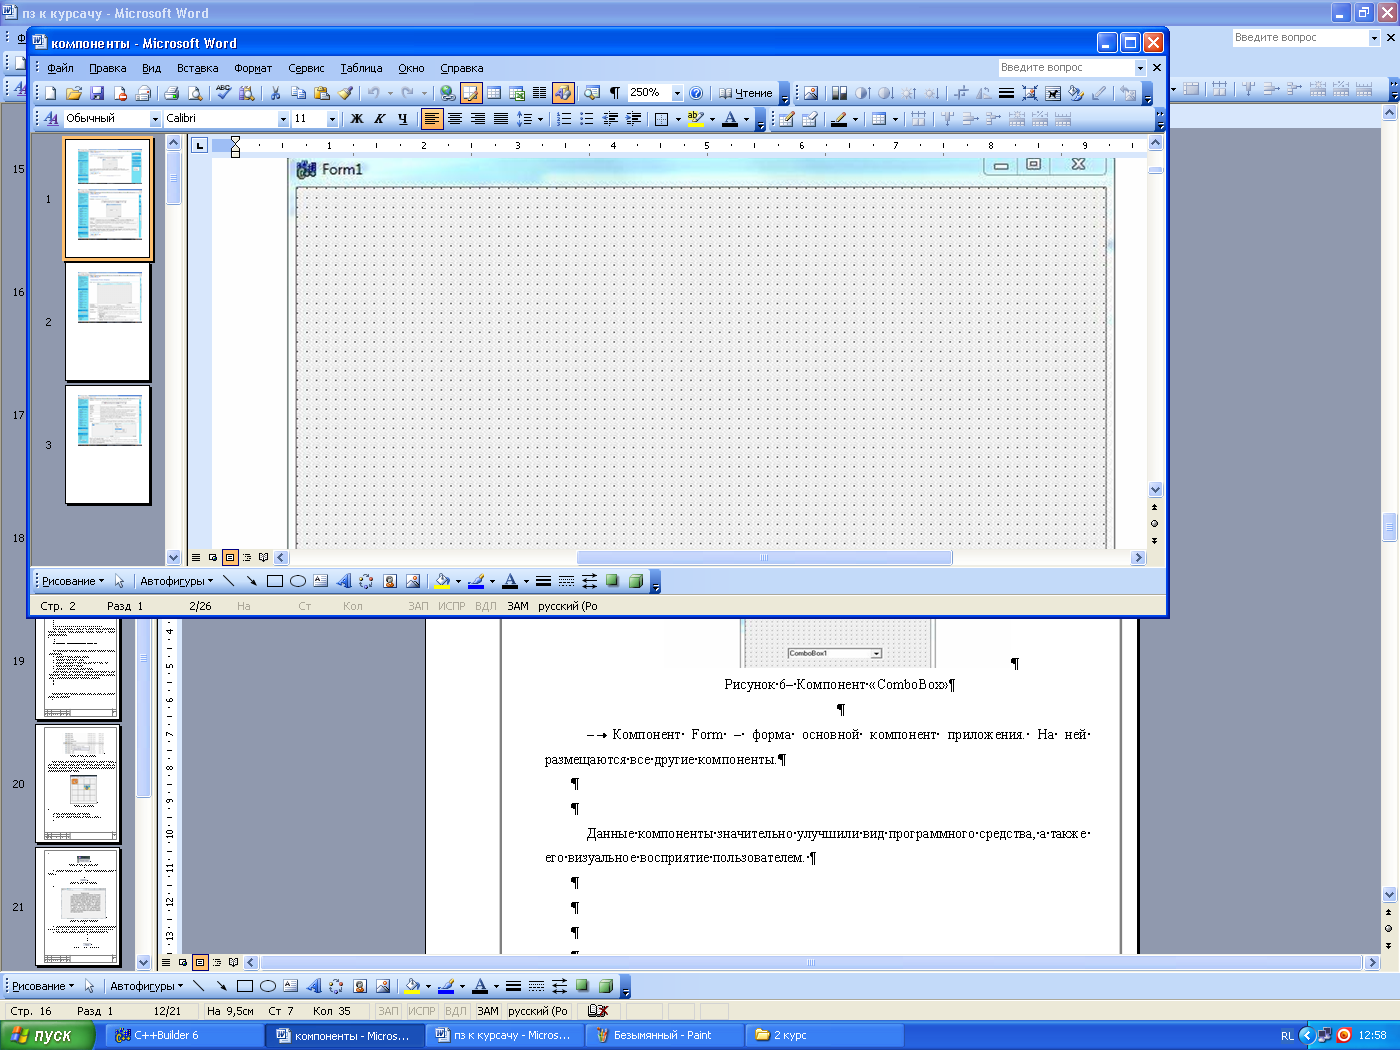The width and height of the screenshot is (1400, 1050).
Task: Click the Columns icon in standard toolbar
Action: (x=539, y=93)
